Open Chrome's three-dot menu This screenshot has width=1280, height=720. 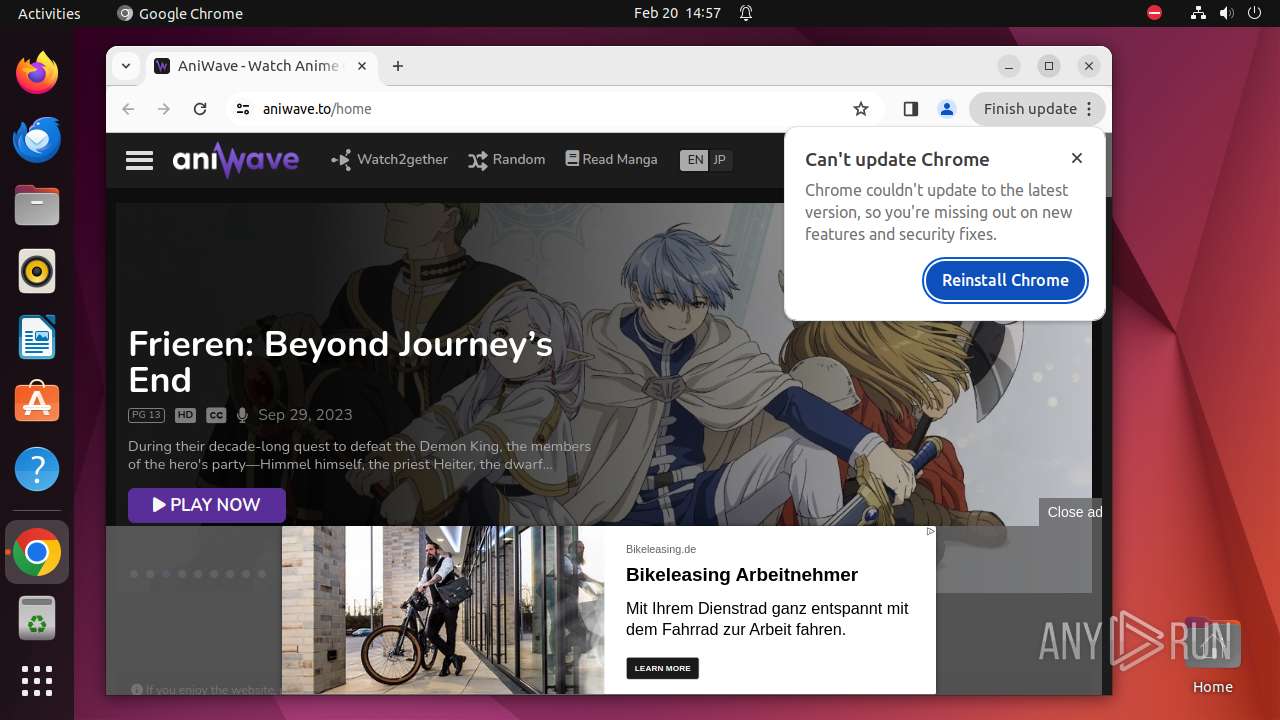tap(1090, 109)
